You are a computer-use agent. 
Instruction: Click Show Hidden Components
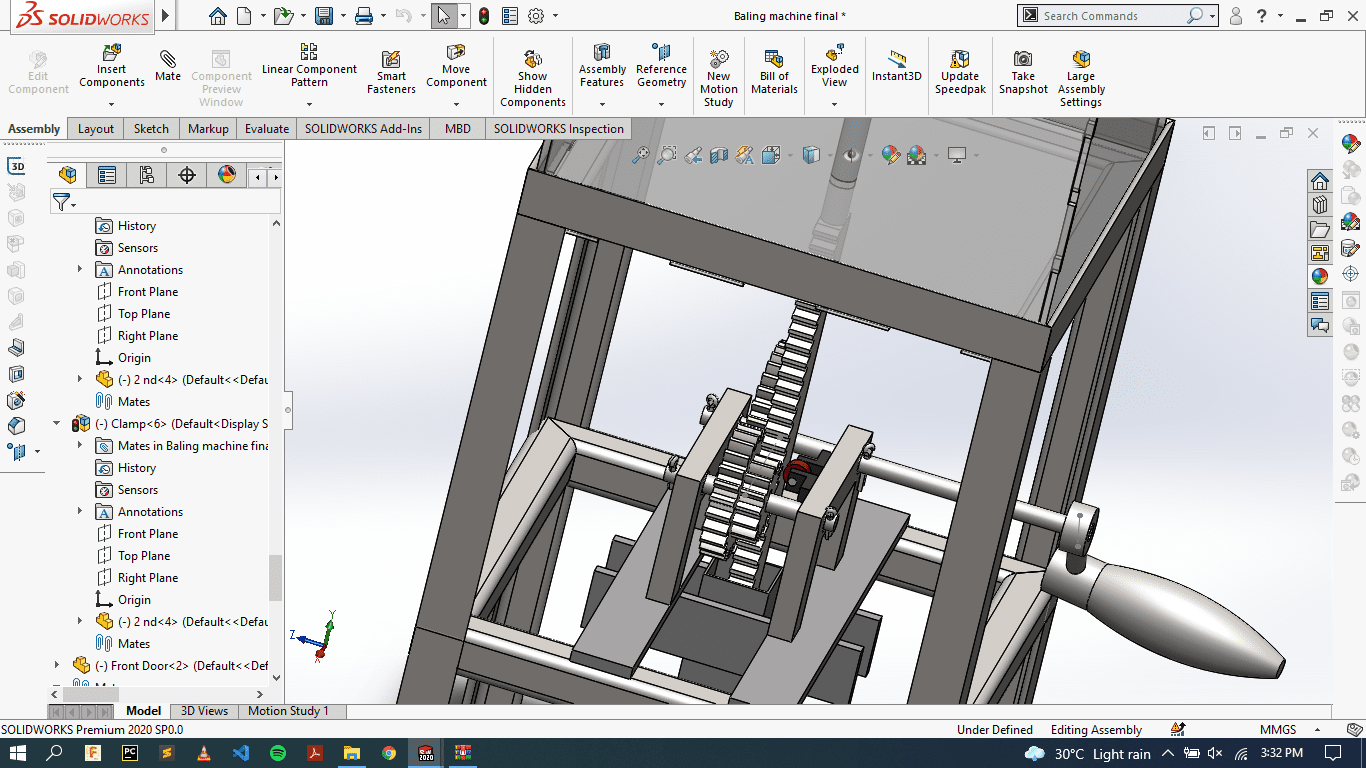(533, 79)
